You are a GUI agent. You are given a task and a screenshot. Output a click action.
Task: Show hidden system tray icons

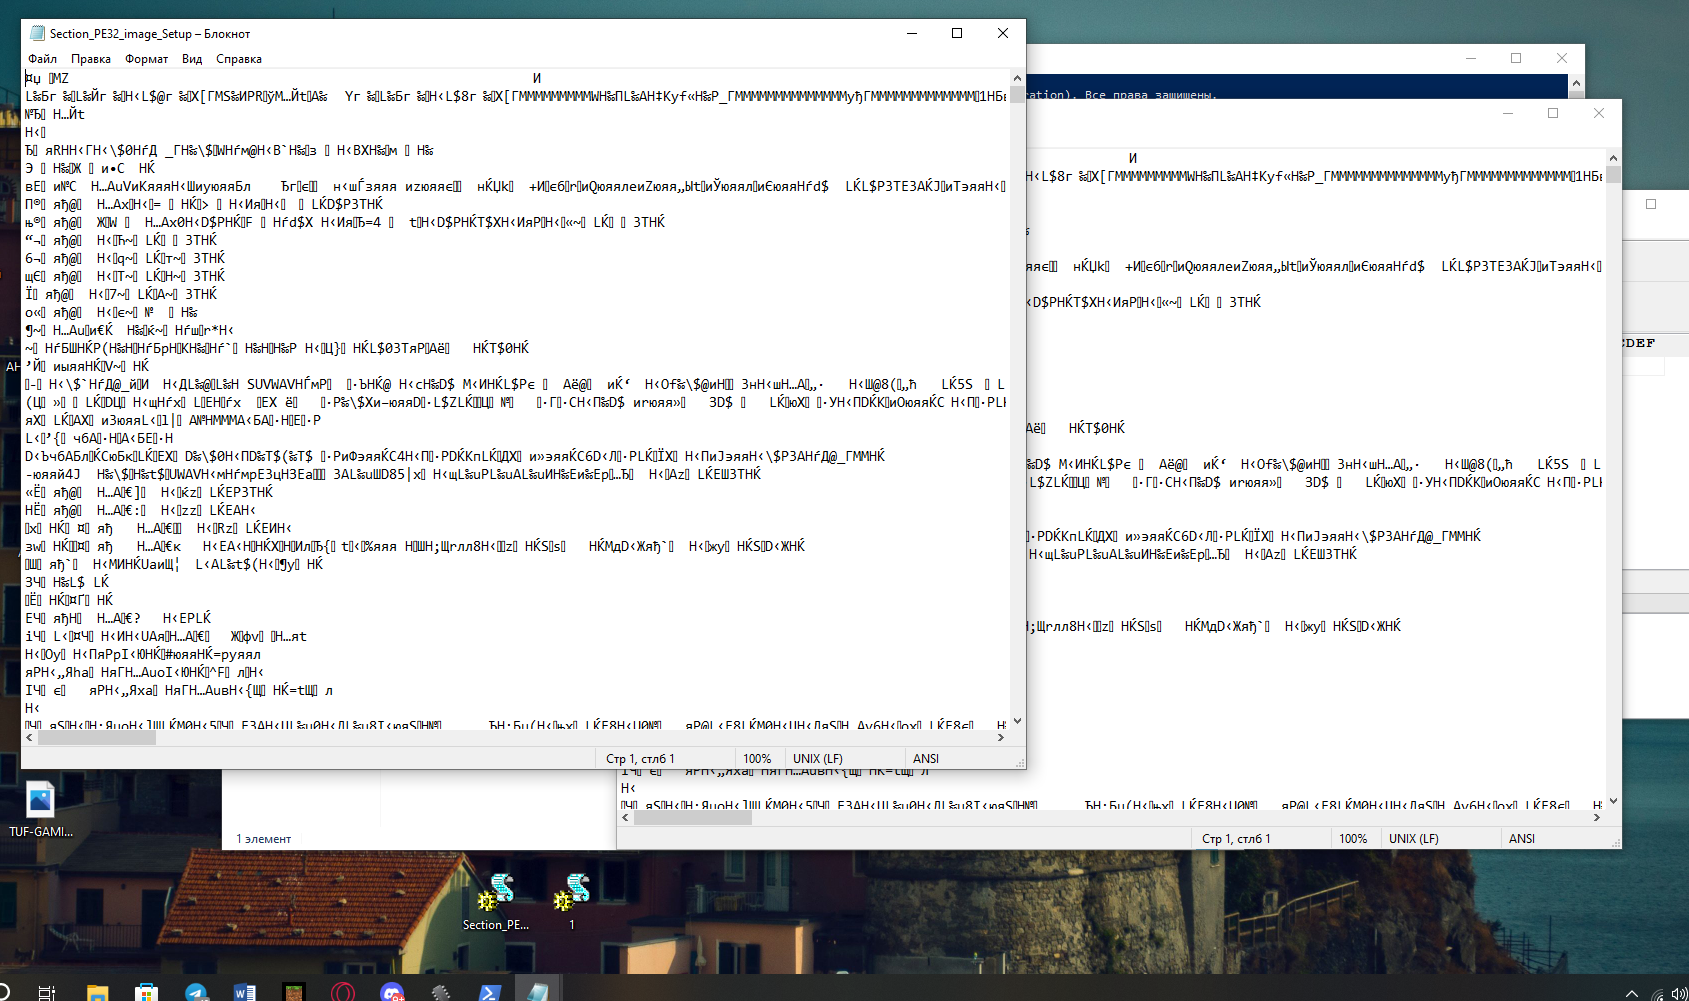[x=1632, y=993]
